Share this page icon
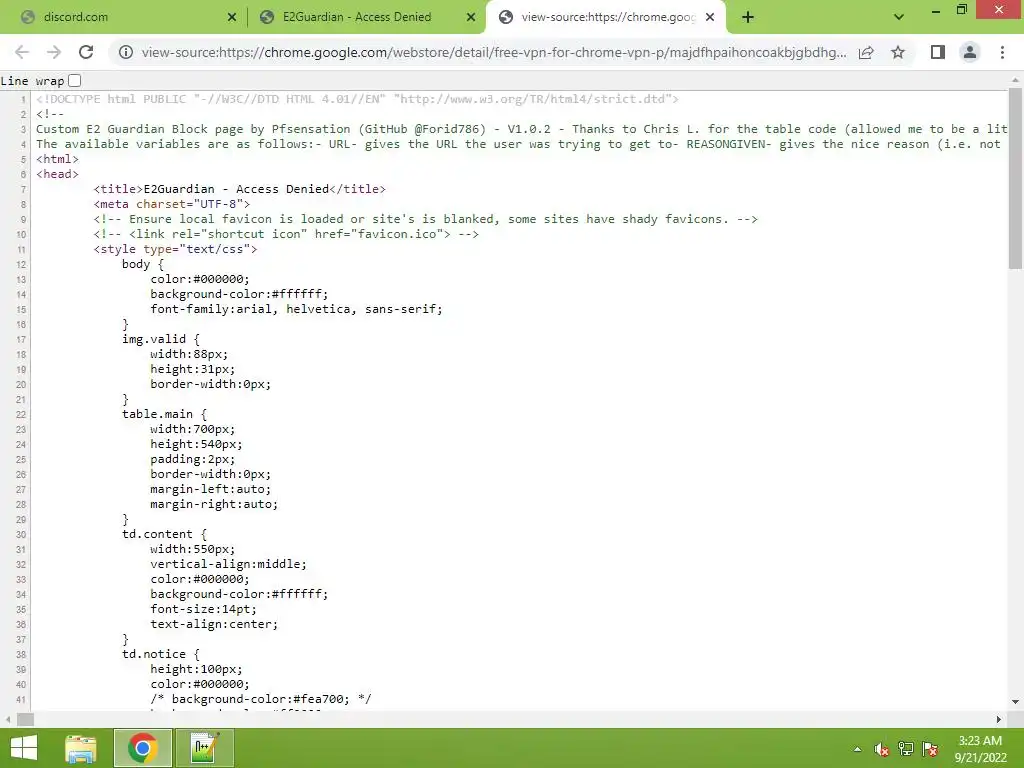This screenshot has width=1024, height=768. (x=866, y=52)
